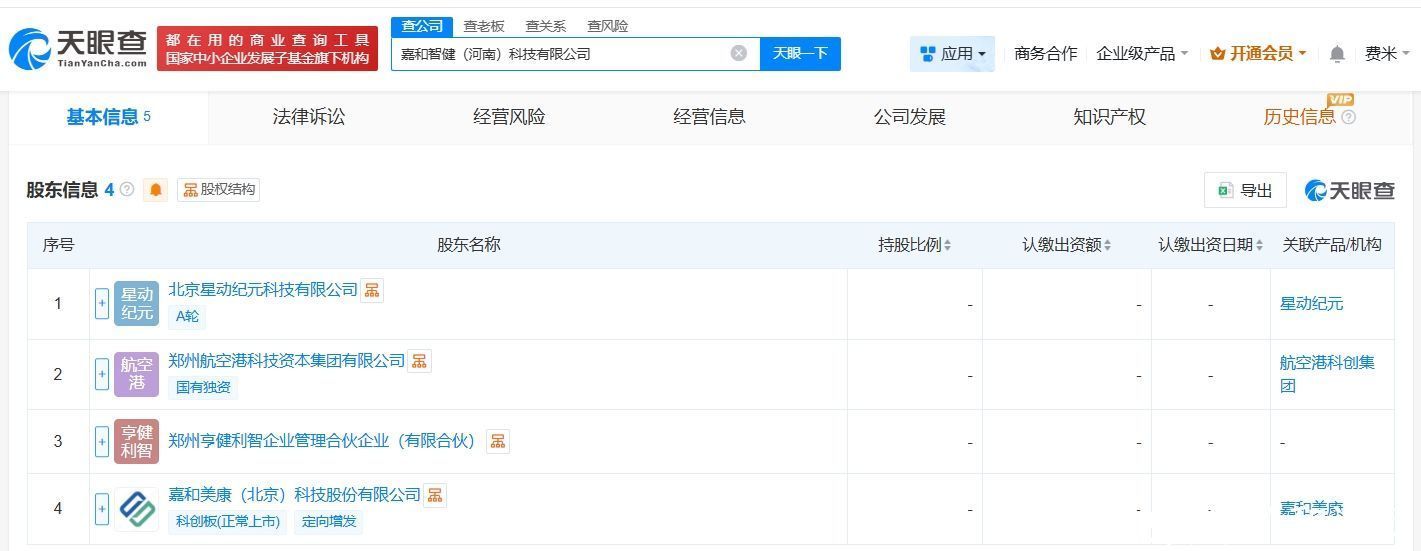
Task: Click the 科创板(正常上市) tag
Action: point(227,521)
